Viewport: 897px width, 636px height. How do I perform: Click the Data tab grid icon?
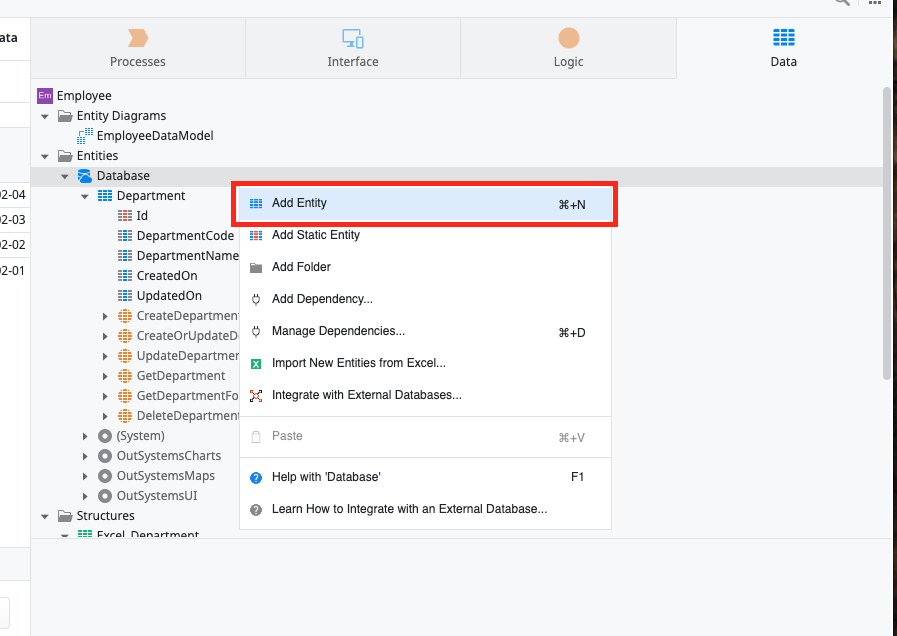pos(784,37)
